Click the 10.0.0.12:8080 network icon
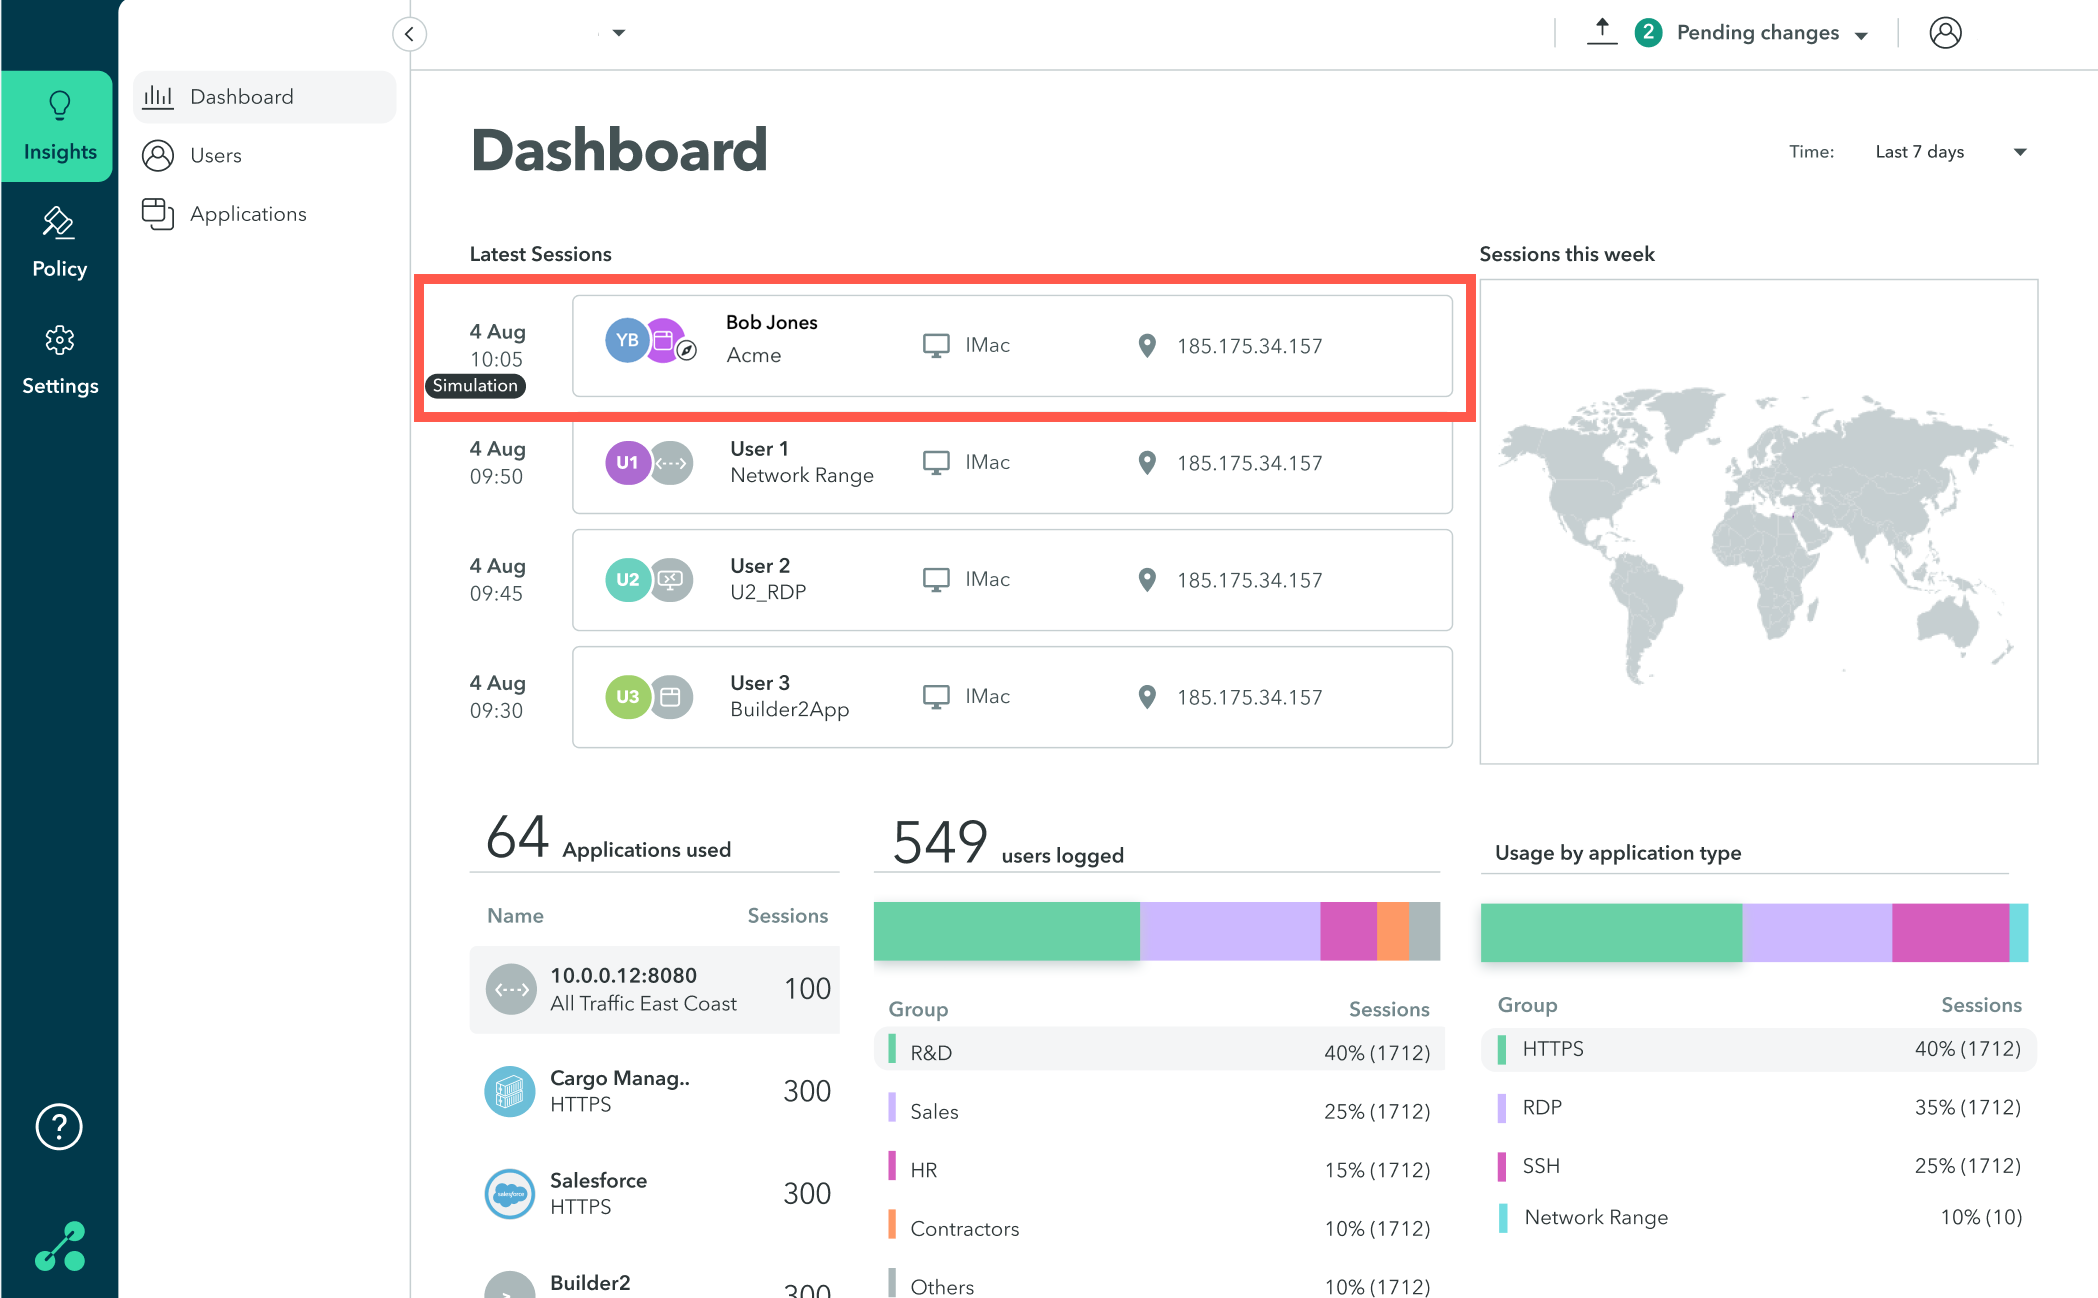This screenshot has height=1298, width=2098. (x=510, y=989)
